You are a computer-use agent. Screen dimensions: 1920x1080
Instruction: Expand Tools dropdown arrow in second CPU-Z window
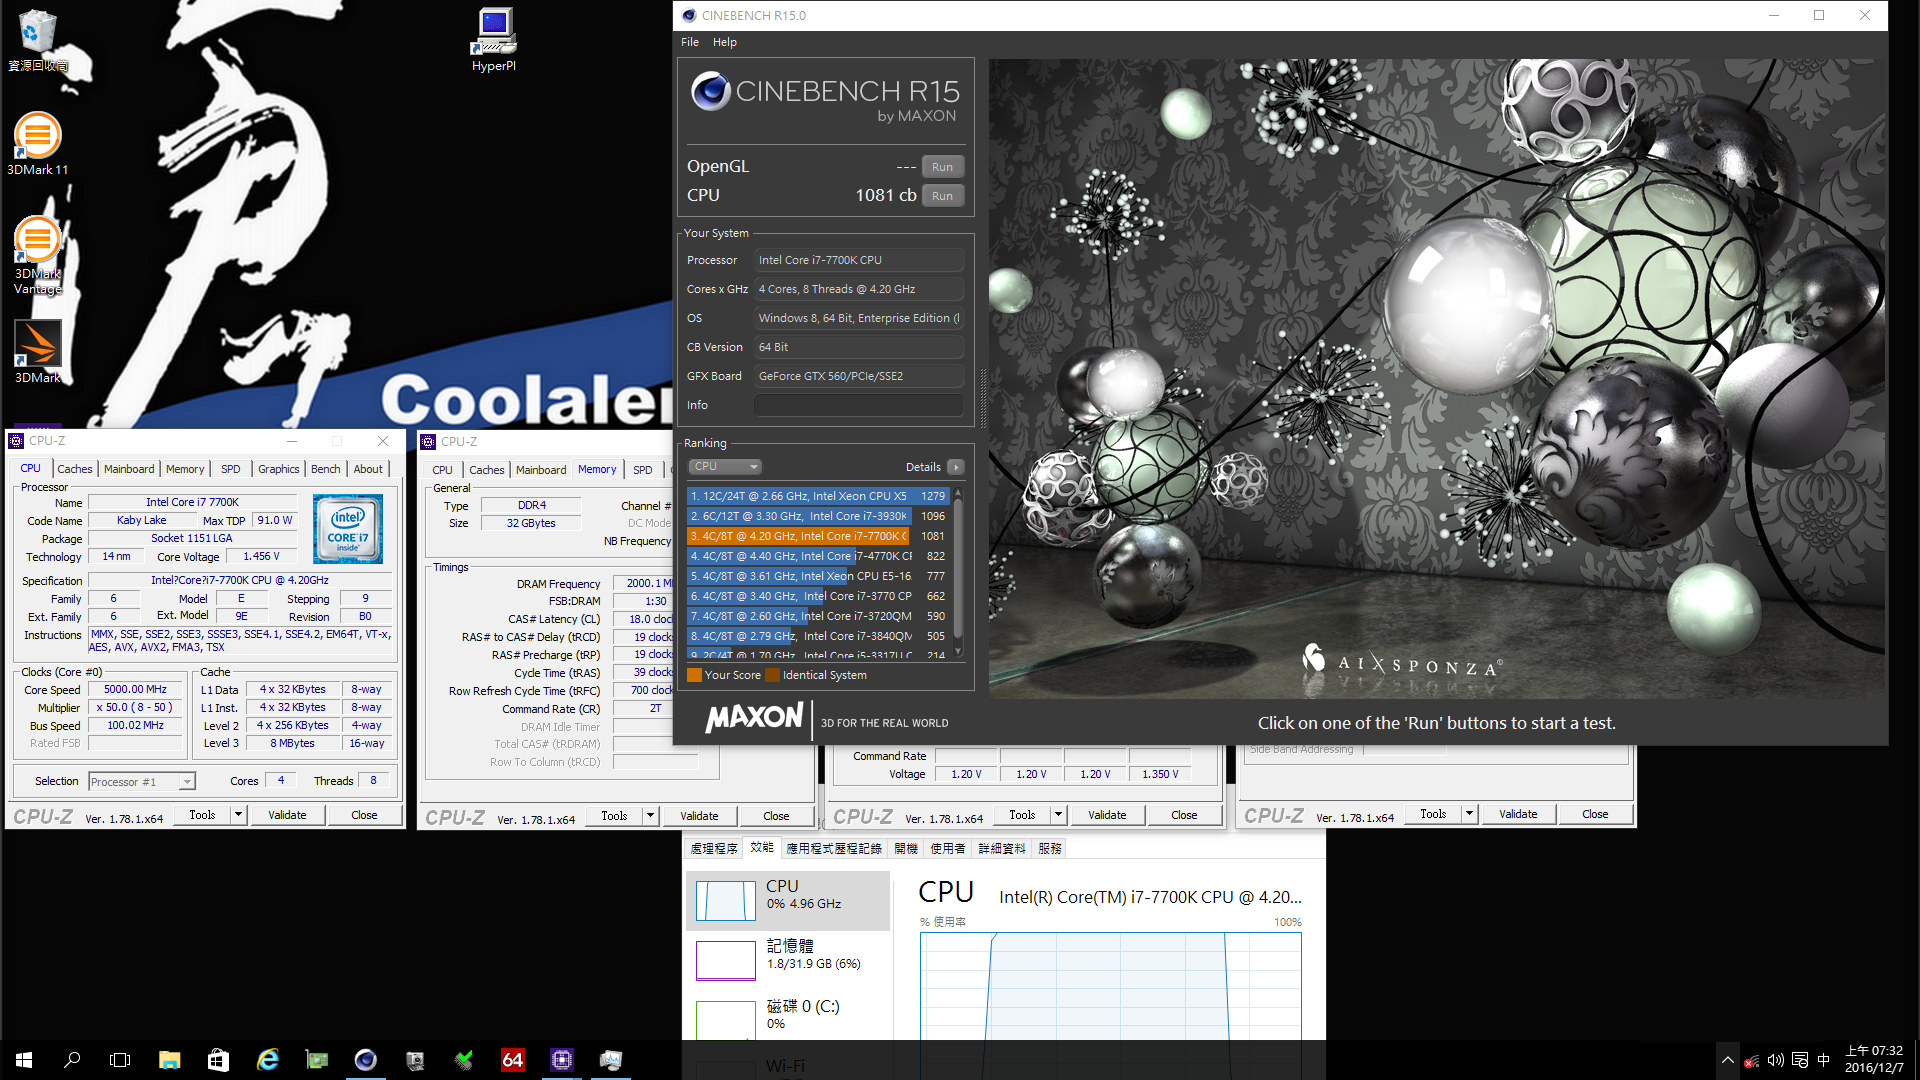pos(650,816)
